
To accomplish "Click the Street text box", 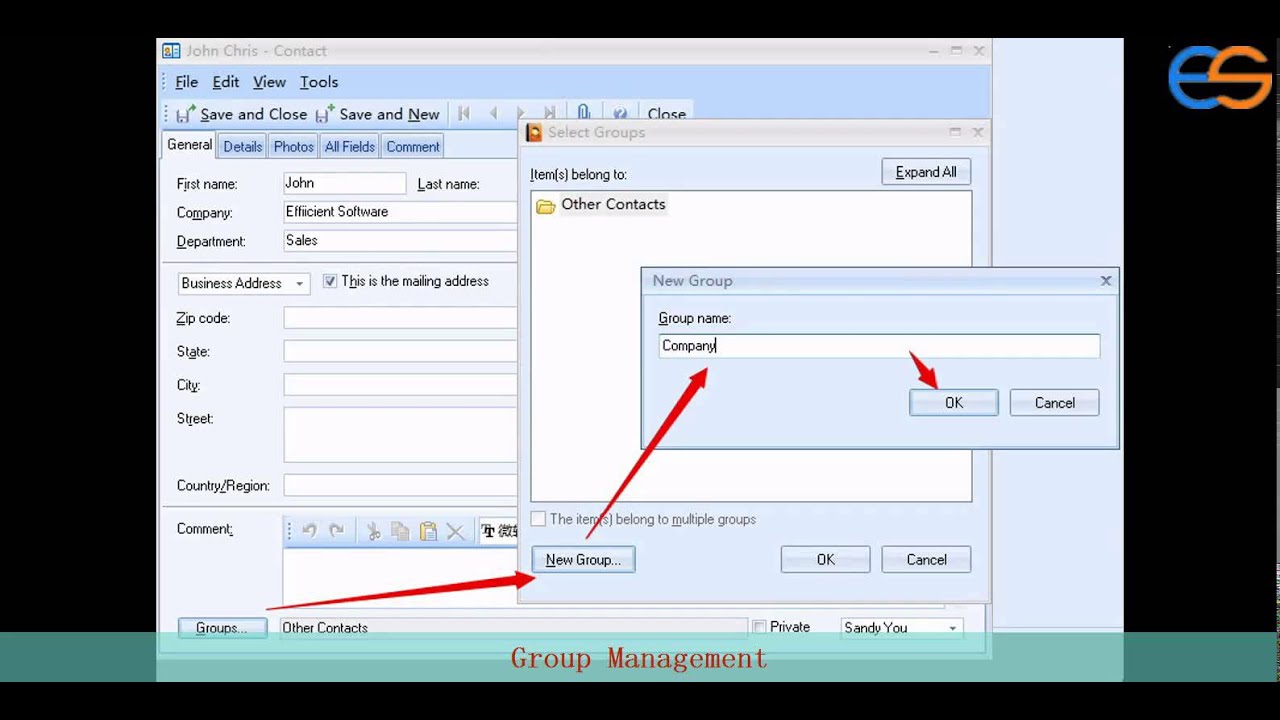I will pyautogui.click(x=401, y=434).
